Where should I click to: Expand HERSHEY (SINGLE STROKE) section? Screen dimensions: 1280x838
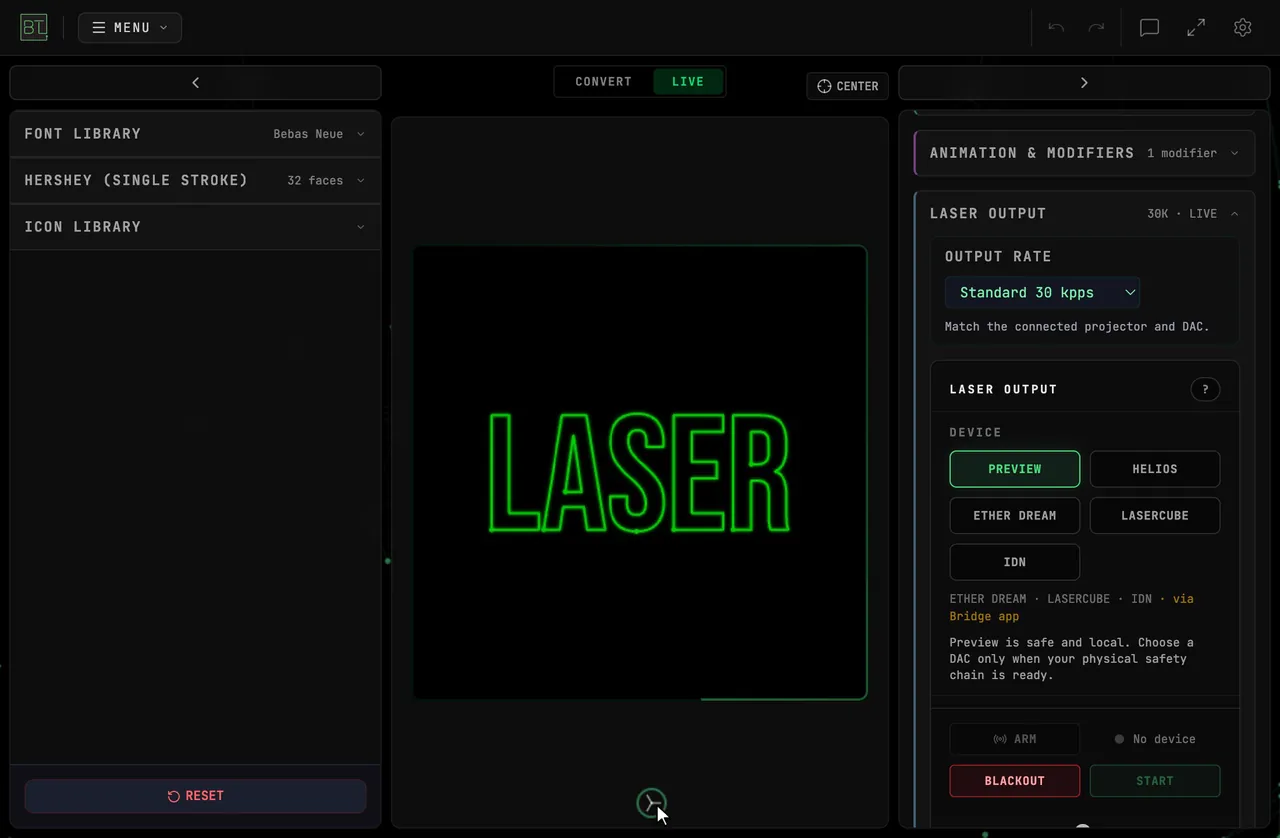click(195, 181)
